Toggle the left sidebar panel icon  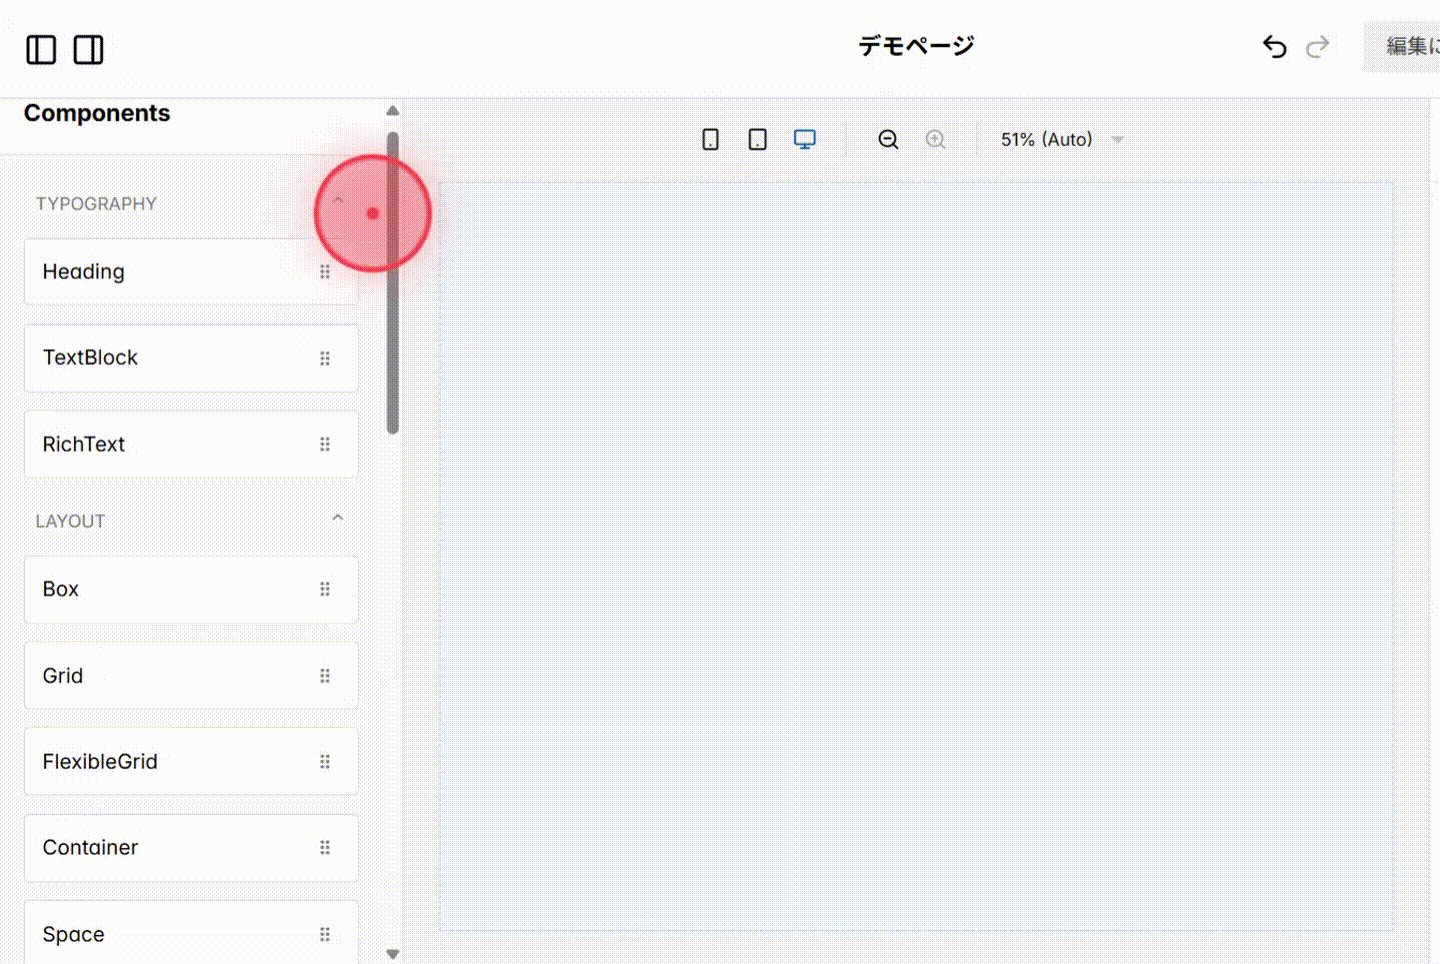click(41, 49)
